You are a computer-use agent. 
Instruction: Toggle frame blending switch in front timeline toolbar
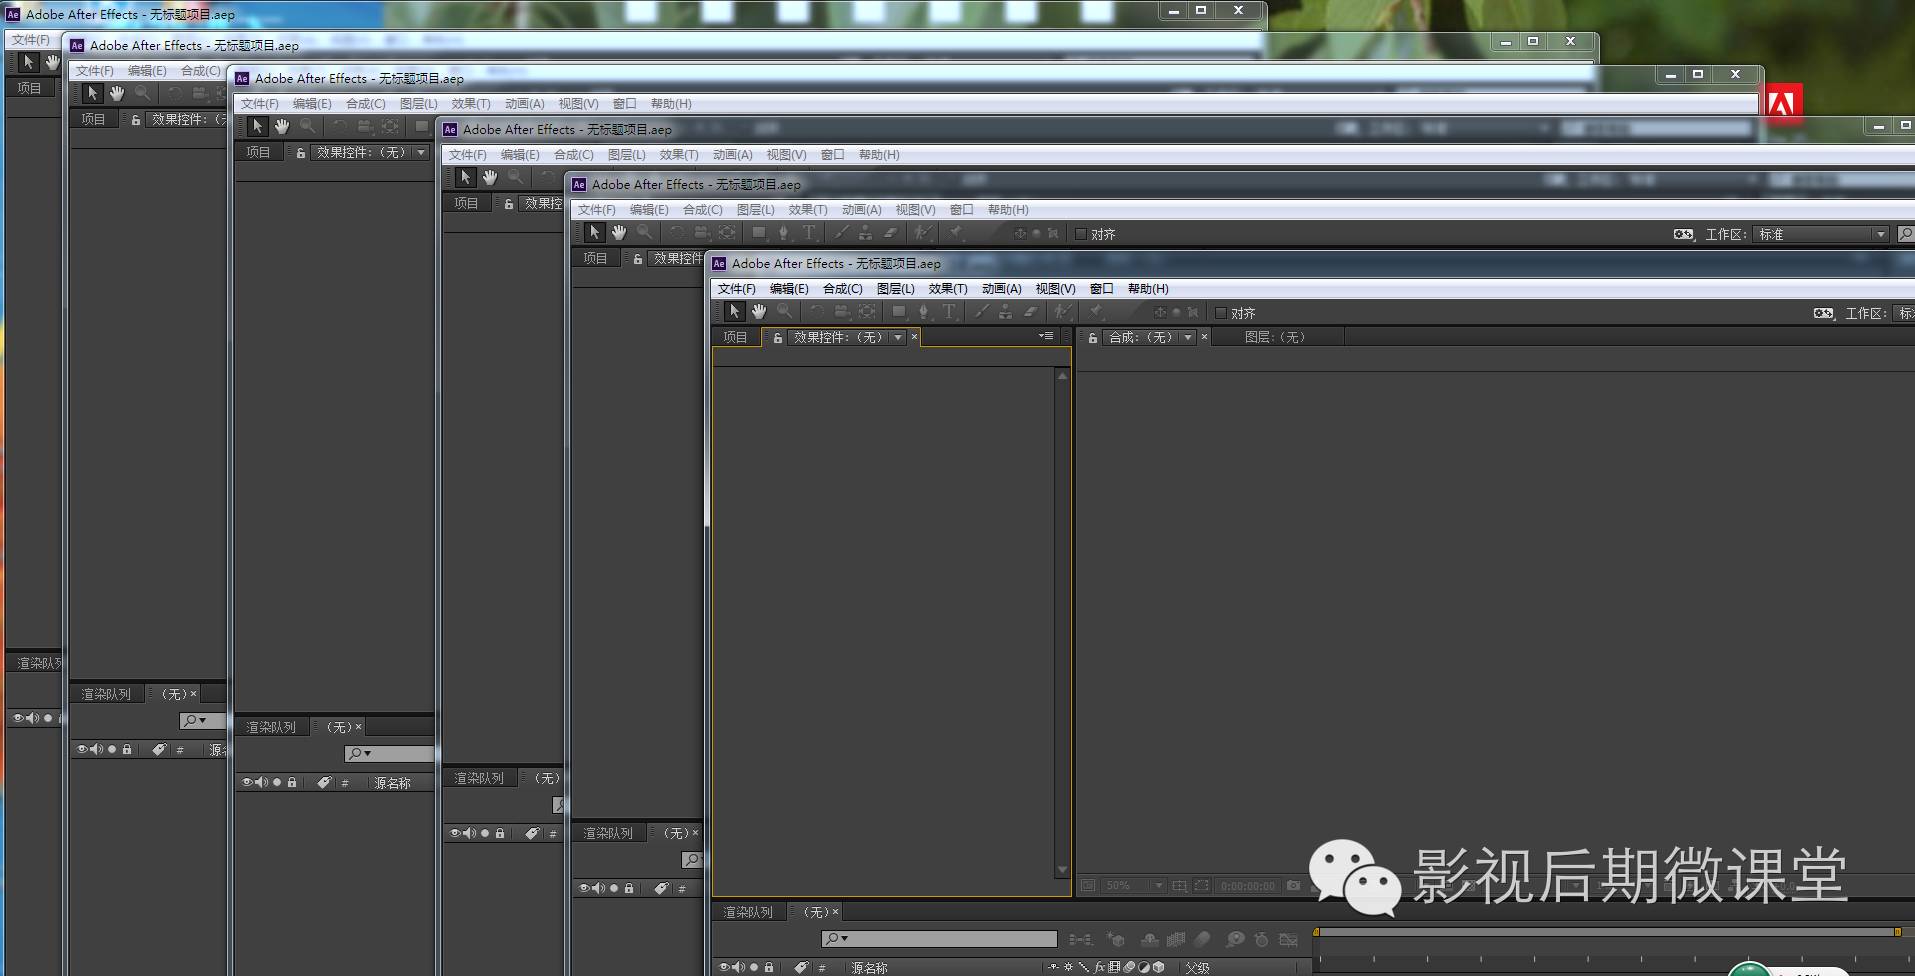[1176, 940]
